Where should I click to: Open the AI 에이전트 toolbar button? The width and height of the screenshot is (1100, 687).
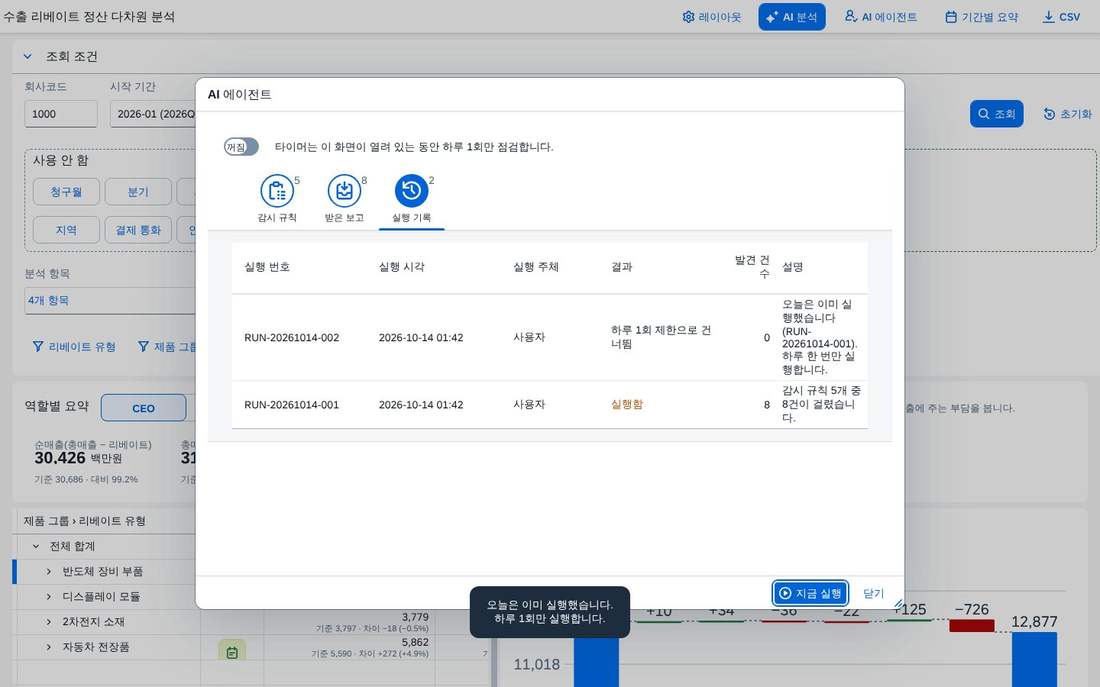[880, 17]
